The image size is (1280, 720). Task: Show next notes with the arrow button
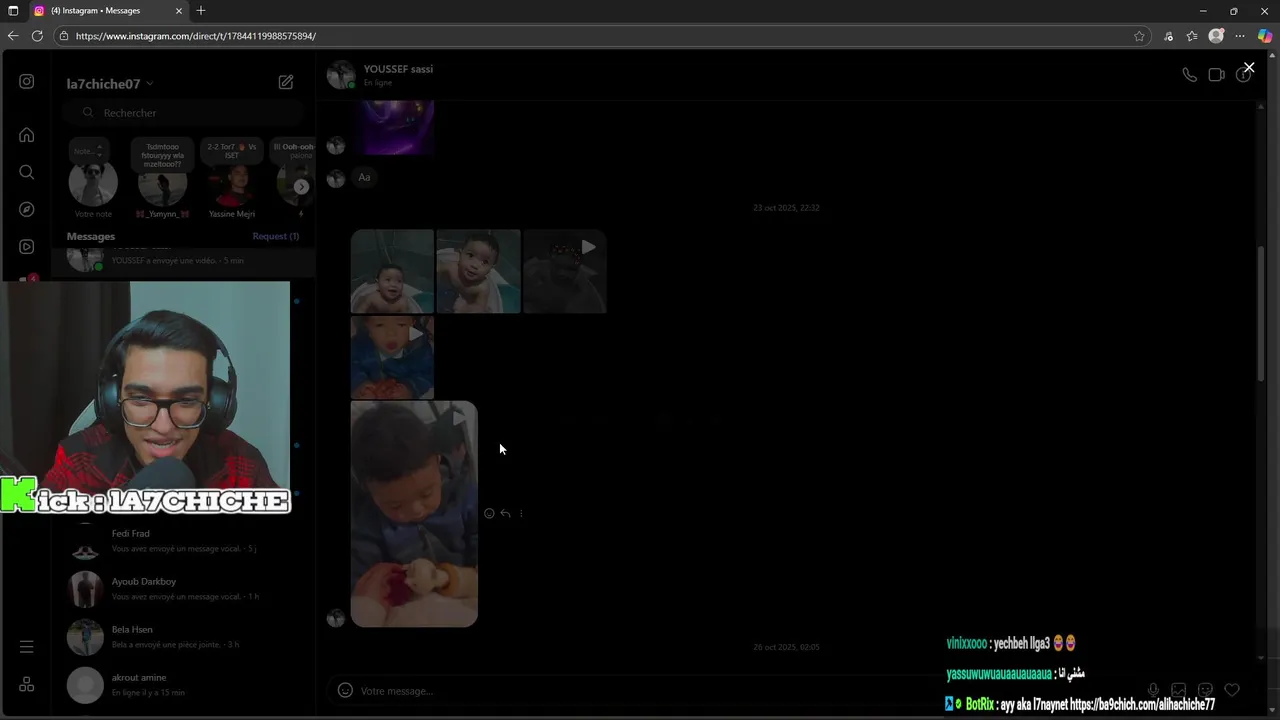301,186
